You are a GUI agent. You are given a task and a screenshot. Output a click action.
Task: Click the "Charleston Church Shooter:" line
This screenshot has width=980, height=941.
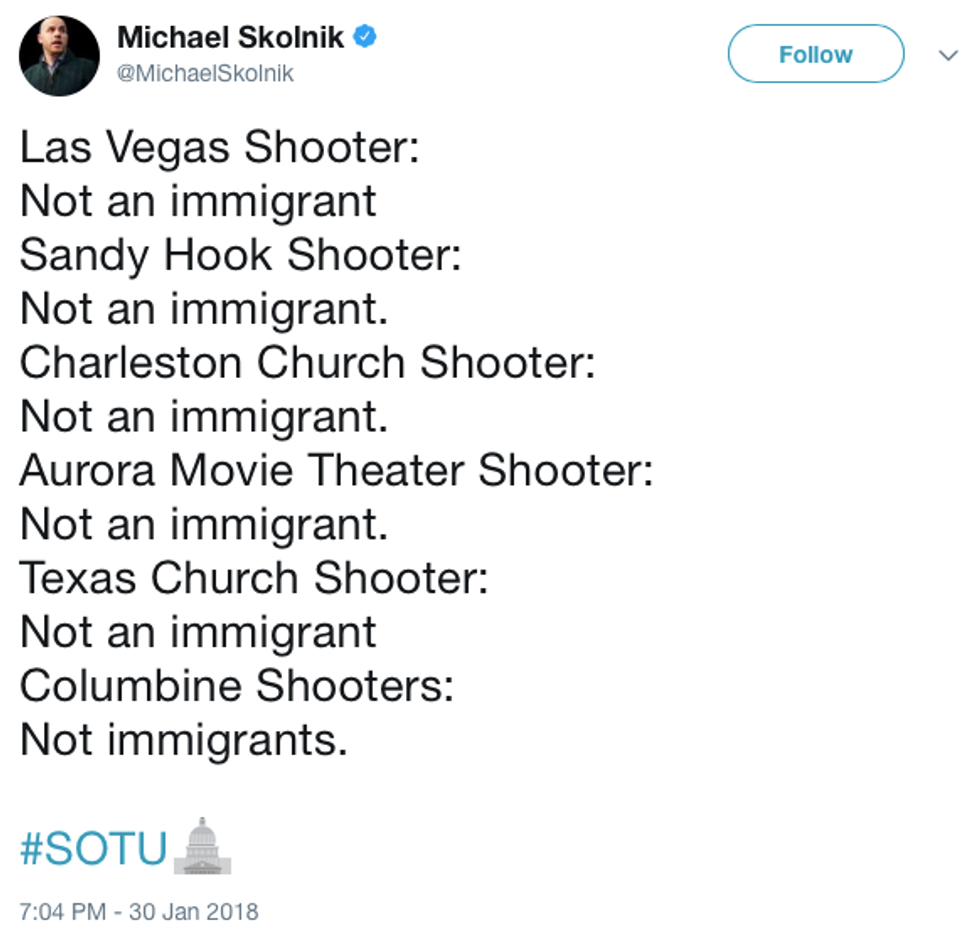(x=307, y=362)
